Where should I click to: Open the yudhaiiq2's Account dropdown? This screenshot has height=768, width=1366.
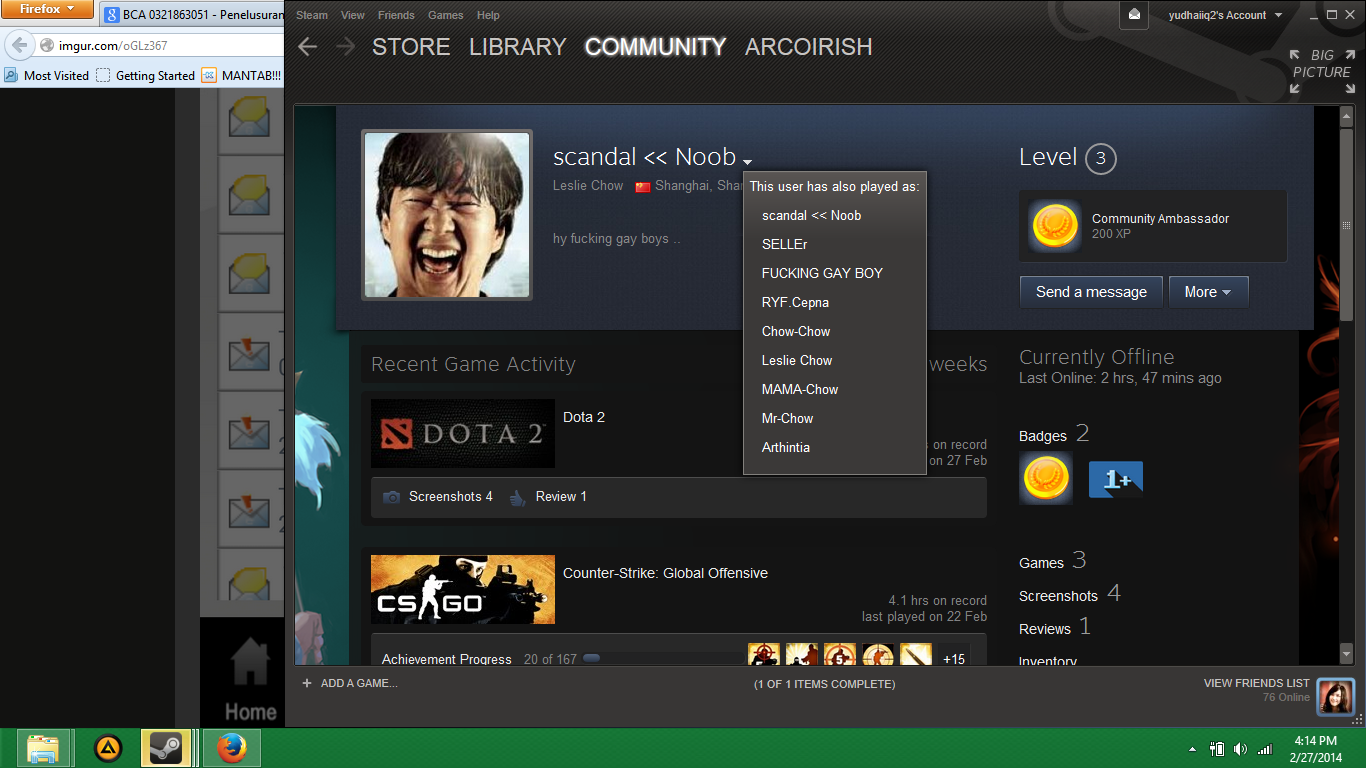point(1225,15)
